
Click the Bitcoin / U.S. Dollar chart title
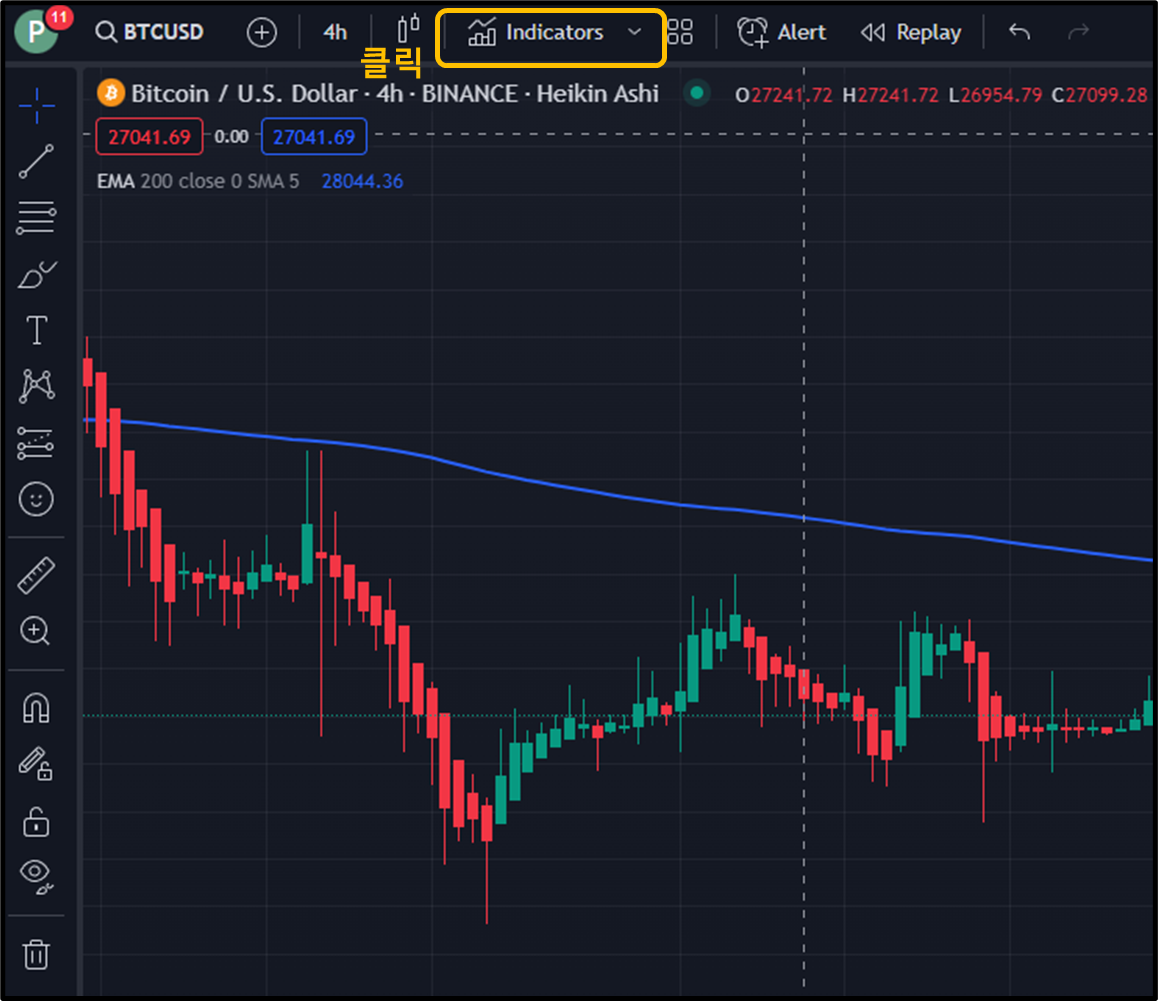click(x=394, y=94)
